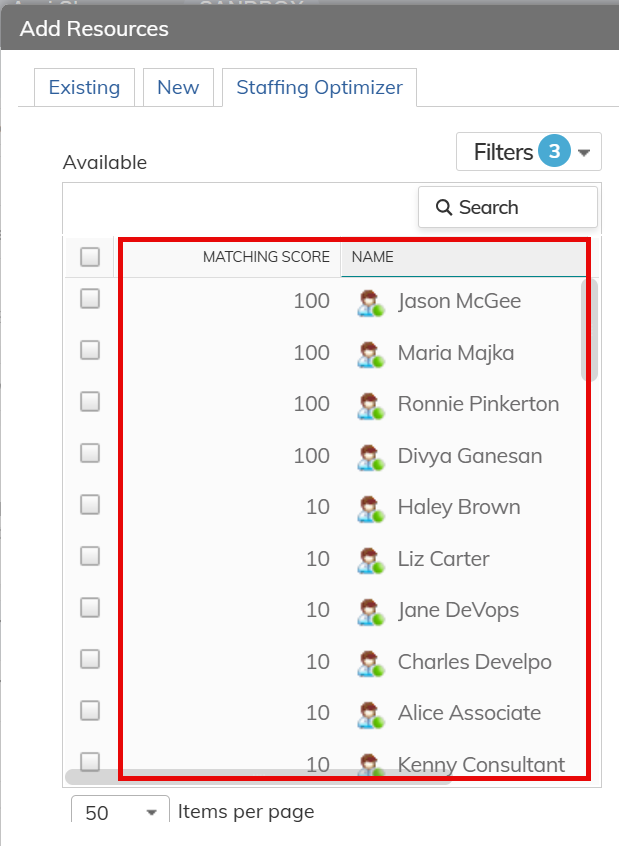The image size is (619, 846).
Task: Click the user icon beside Maria Majka
Action: [x=371, y=354]
